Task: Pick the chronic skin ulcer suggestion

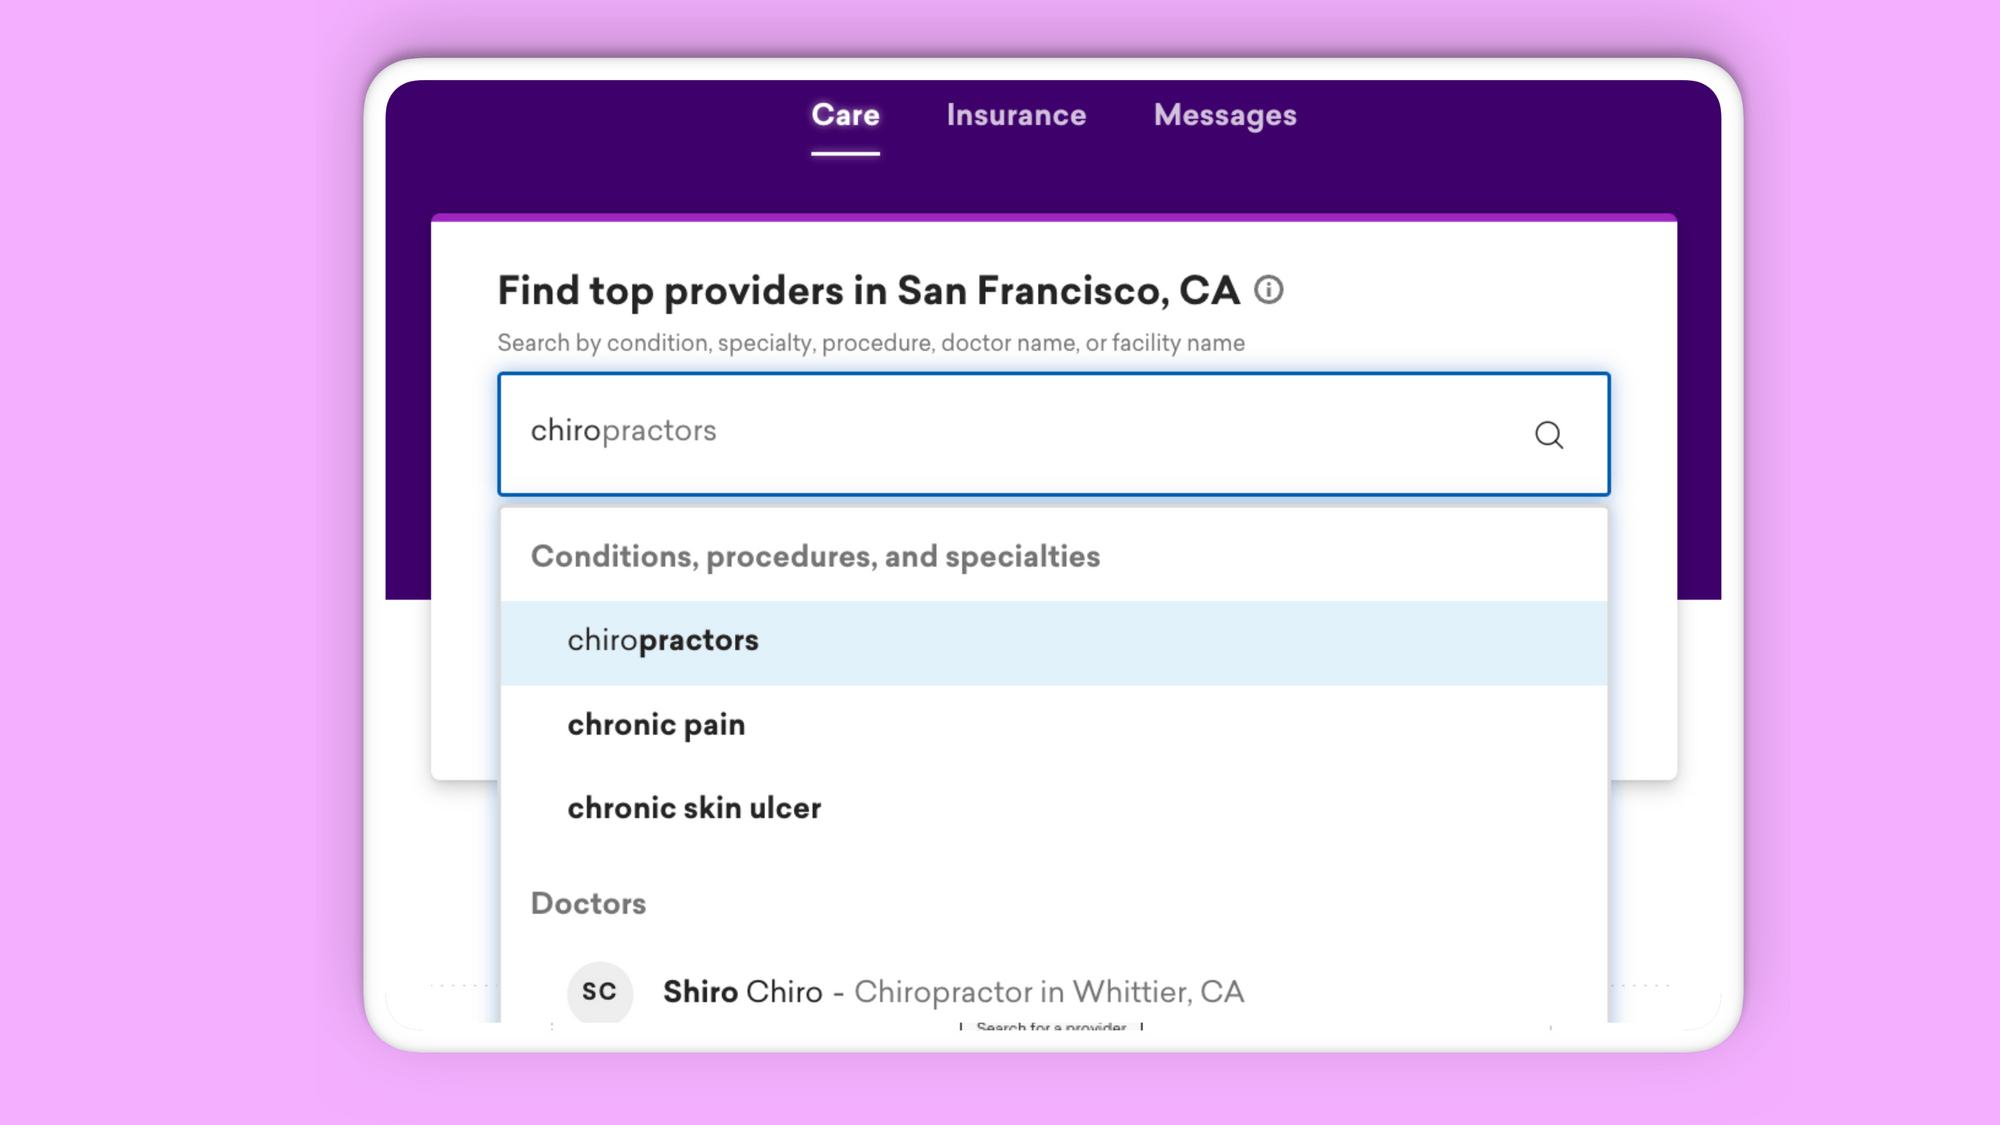Action: [x=694, y=808]
